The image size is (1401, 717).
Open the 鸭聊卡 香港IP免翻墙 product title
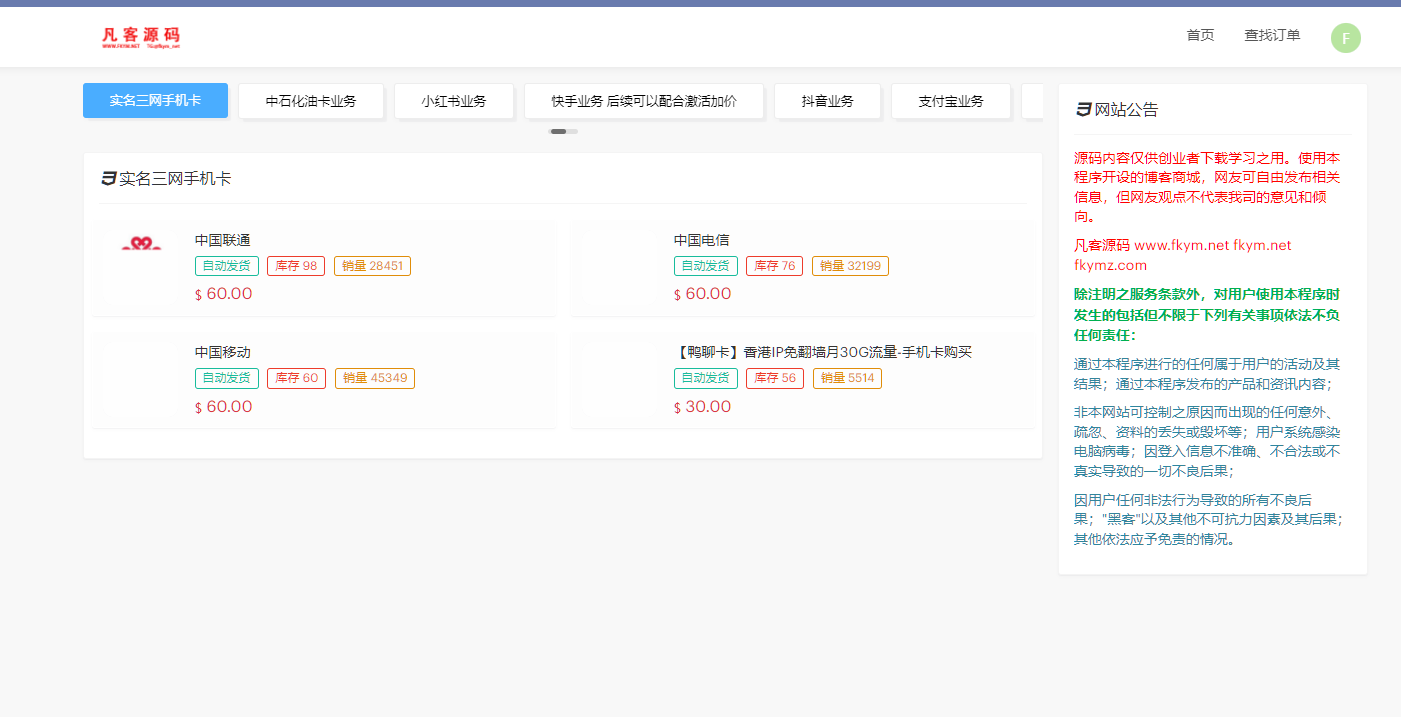point(823,352)
